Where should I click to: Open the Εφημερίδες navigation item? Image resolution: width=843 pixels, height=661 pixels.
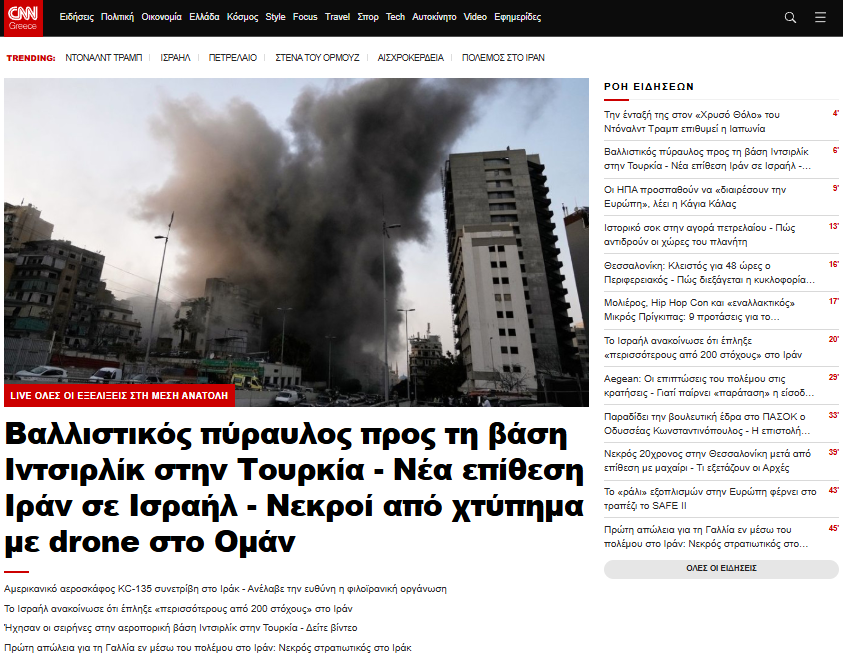click(x=518, y=17)
